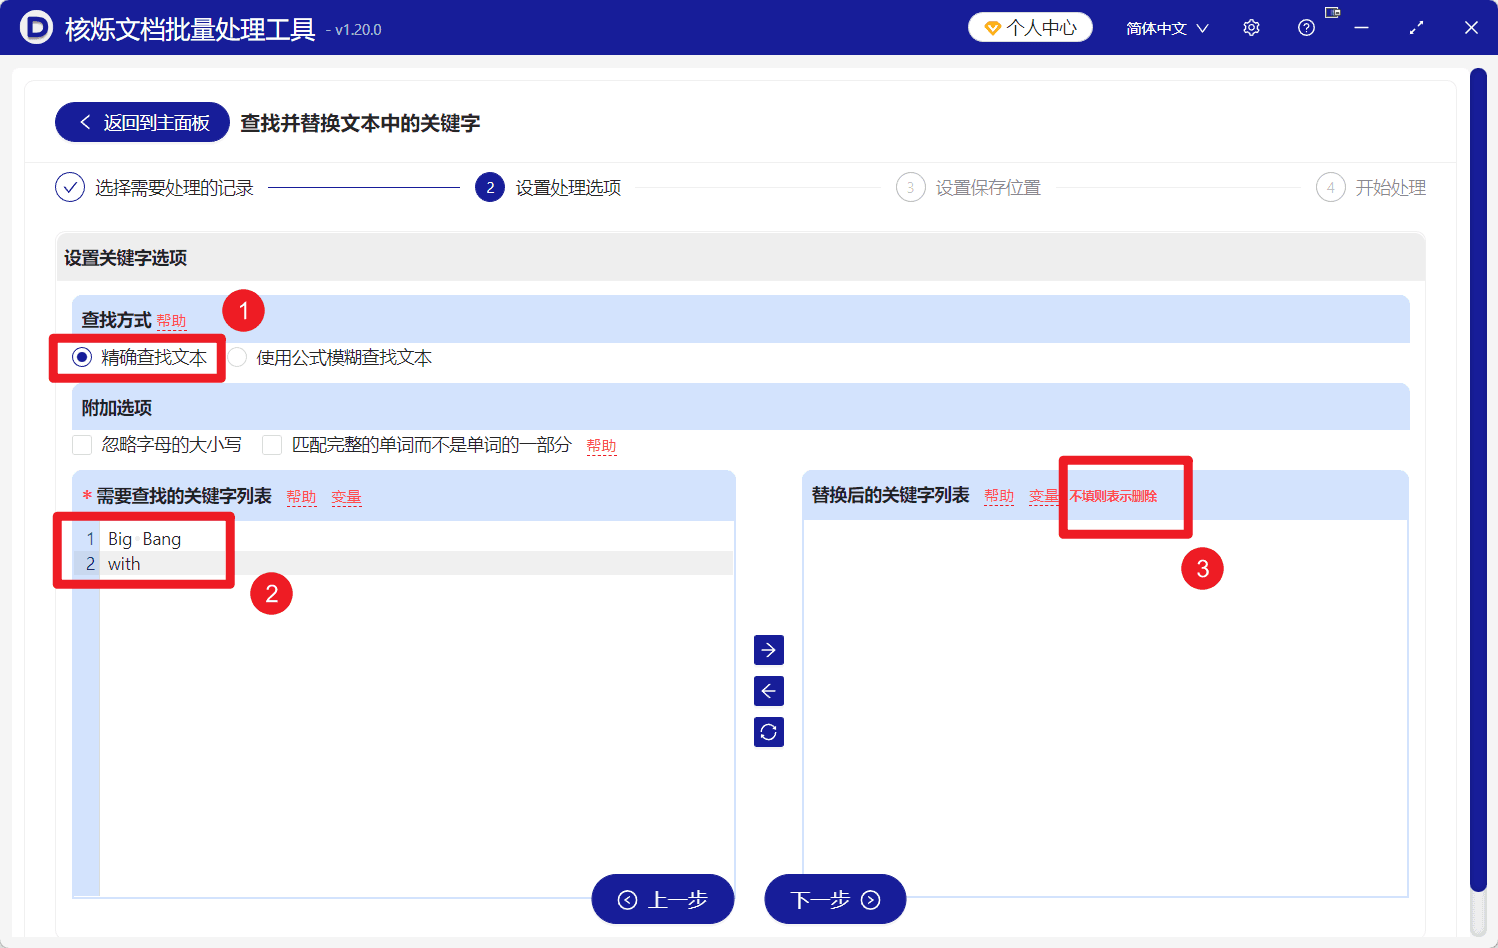This screenshot has height=948, width=1498.
Task: Click the 个人中心 button in the title bar
Action: point(1030,27)
